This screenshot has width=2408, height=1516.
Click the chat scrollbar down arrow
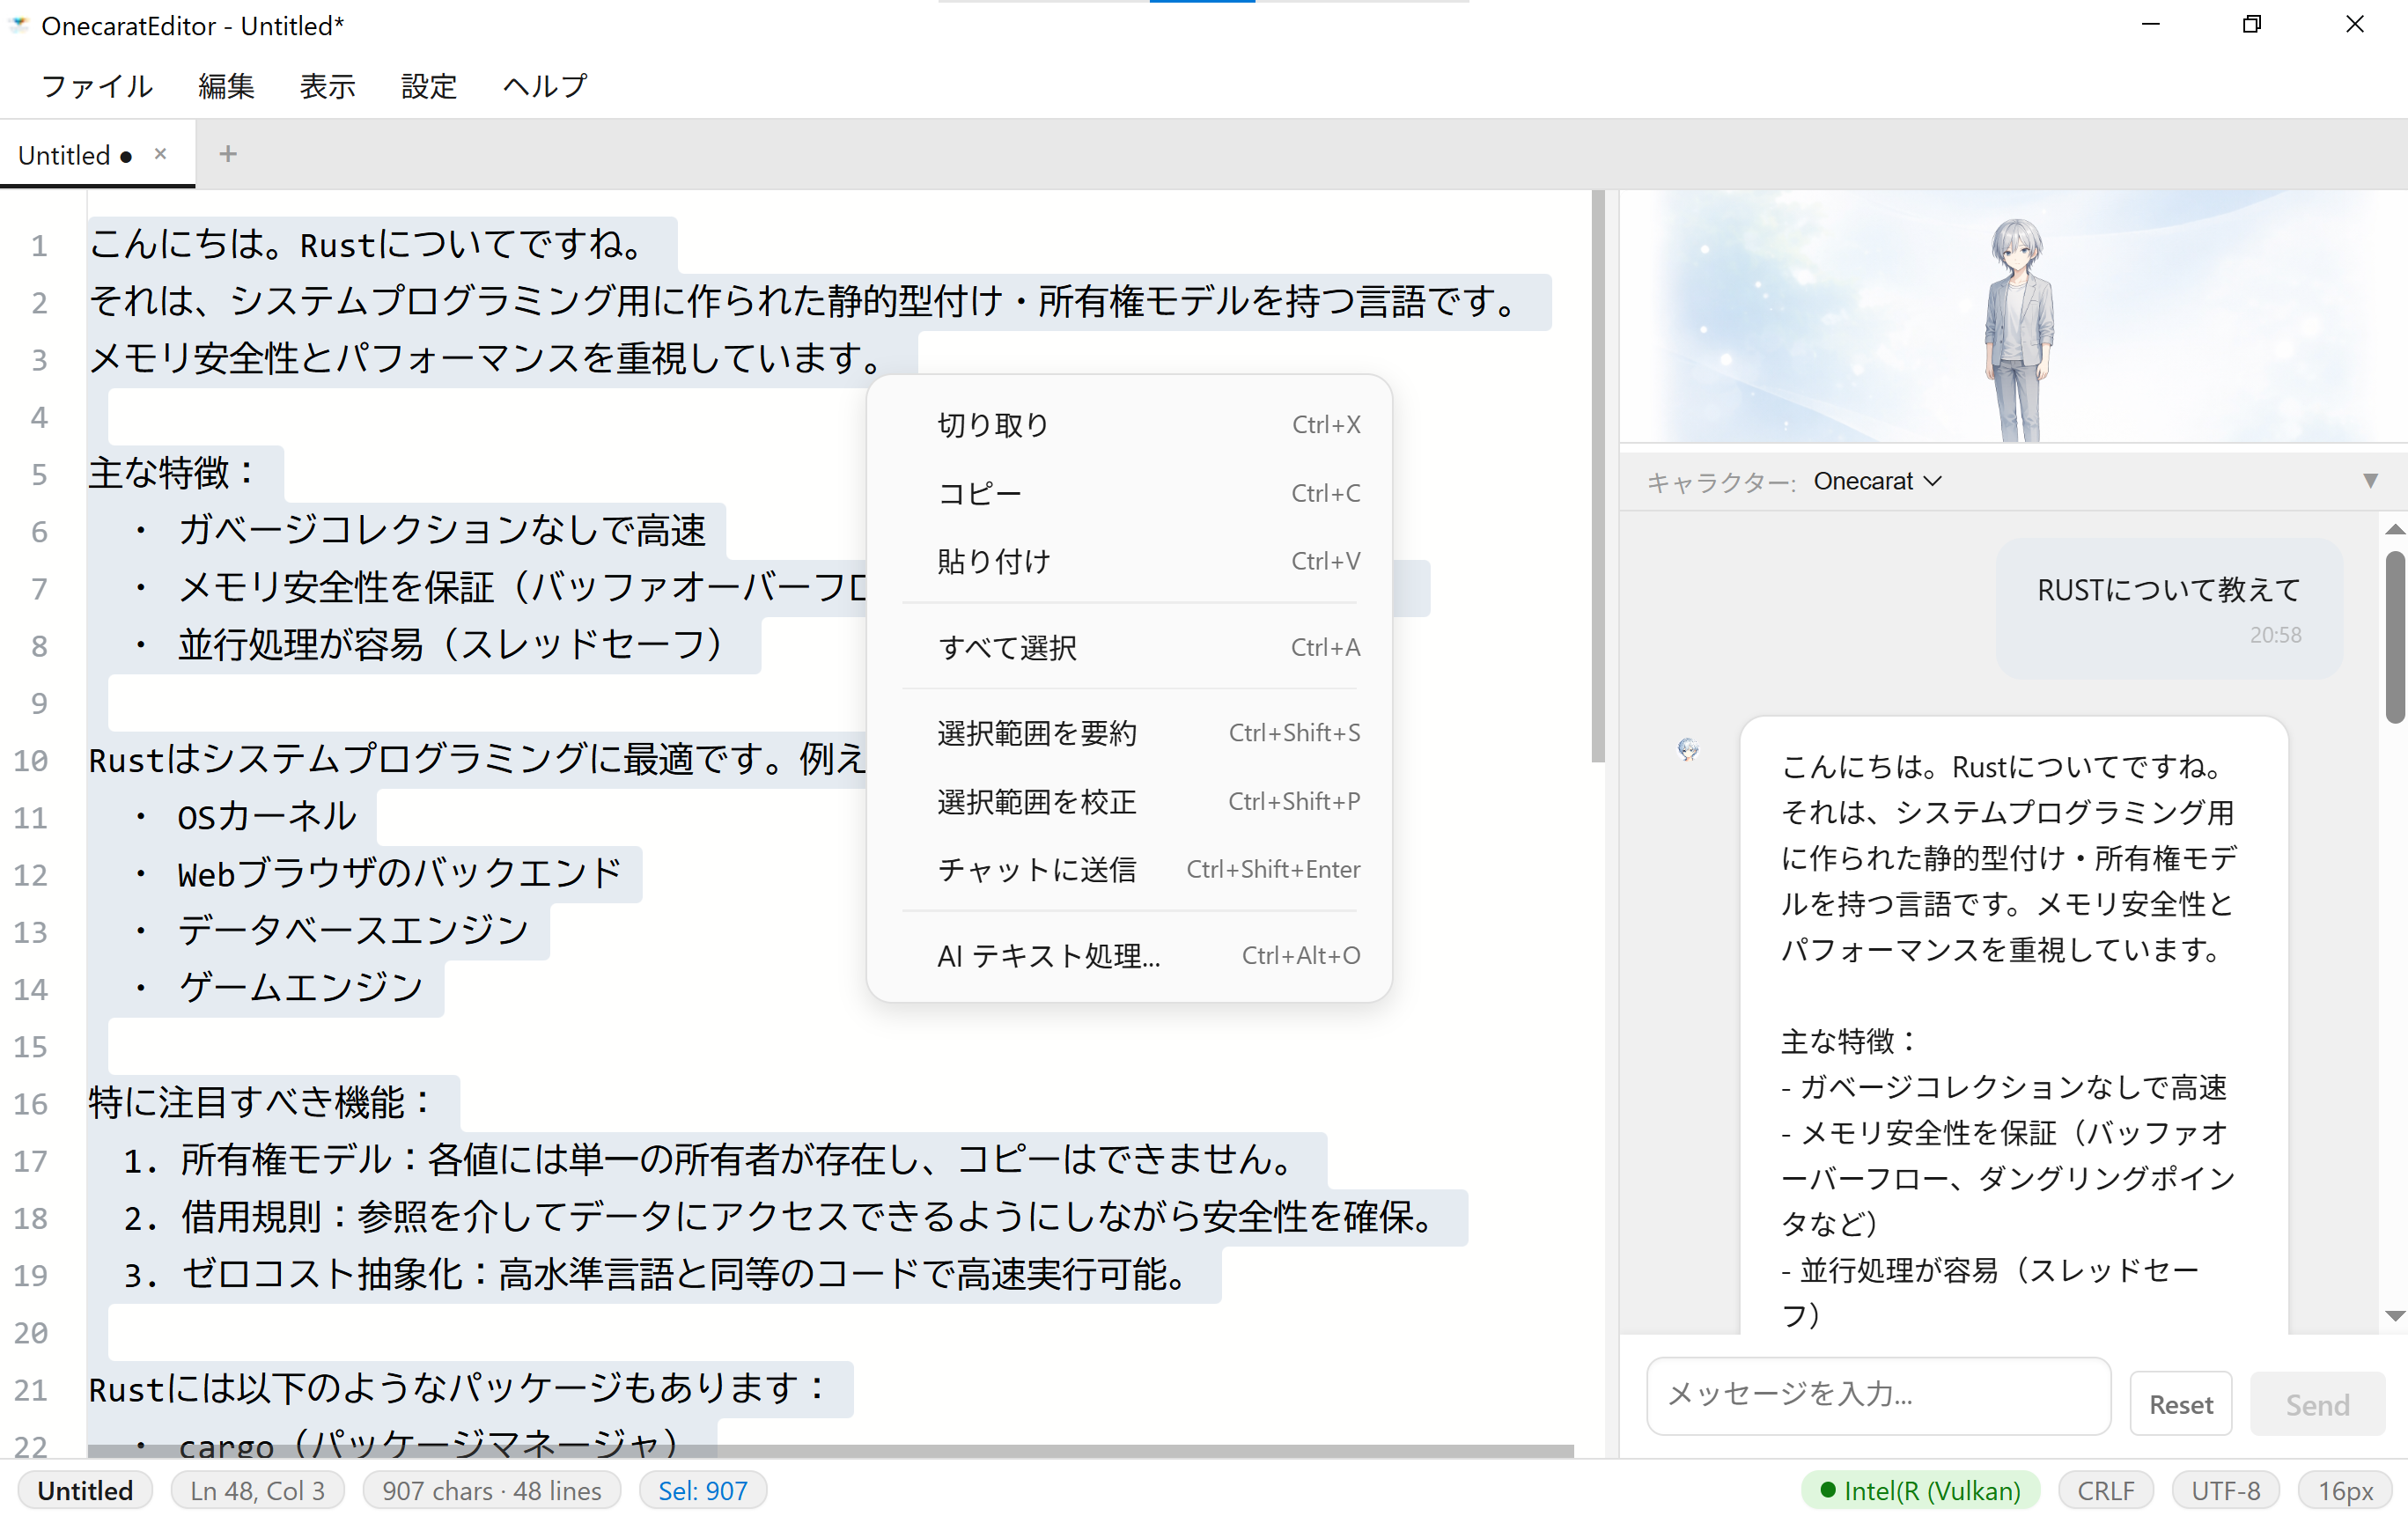(x=2394, y=1317)
